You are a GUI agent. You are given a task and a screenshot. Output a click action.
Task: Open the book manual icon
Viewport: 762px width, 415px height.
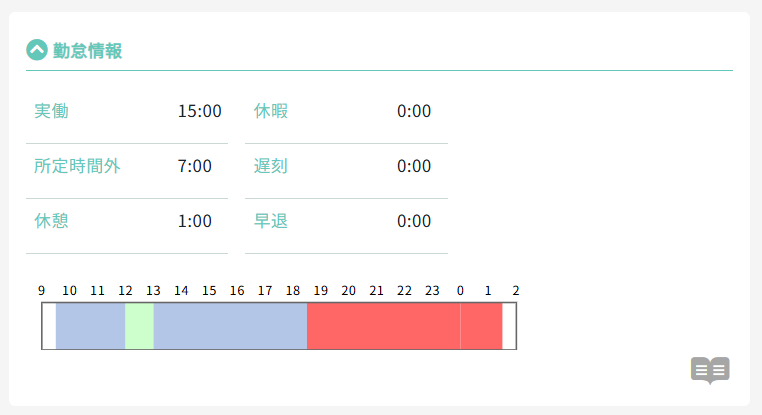(x=710, y=370)
